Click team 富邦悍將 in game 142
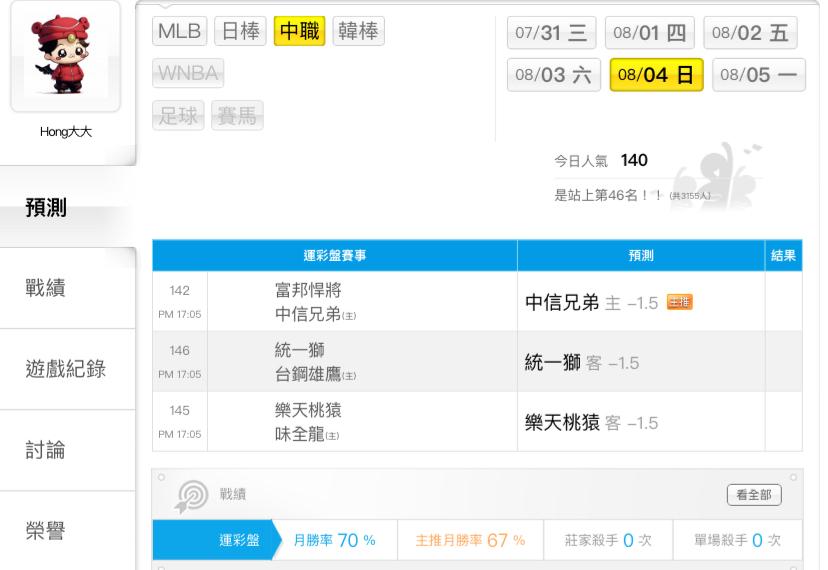Image resolution: width=828 pixels, height=570 pixels. [308, 289]
